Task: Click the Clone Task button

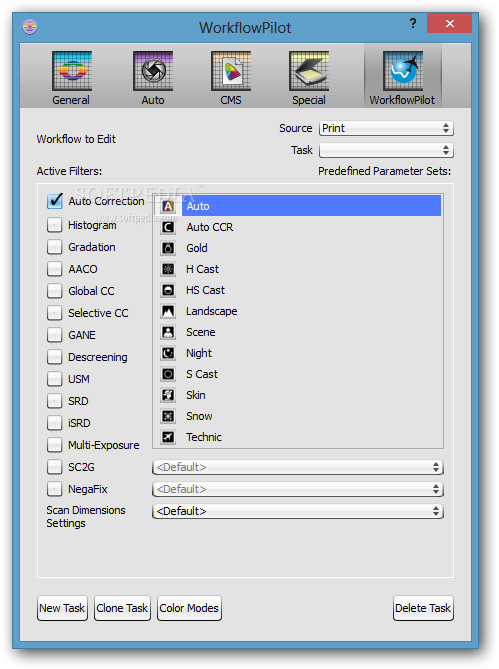Action: pos(122,608)
